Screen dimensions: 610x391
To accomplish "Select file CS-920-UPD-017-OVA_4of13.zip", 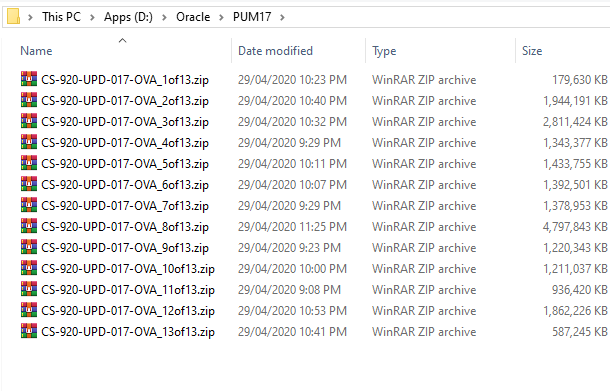I will pyautogui.click(x=125, y=143).
